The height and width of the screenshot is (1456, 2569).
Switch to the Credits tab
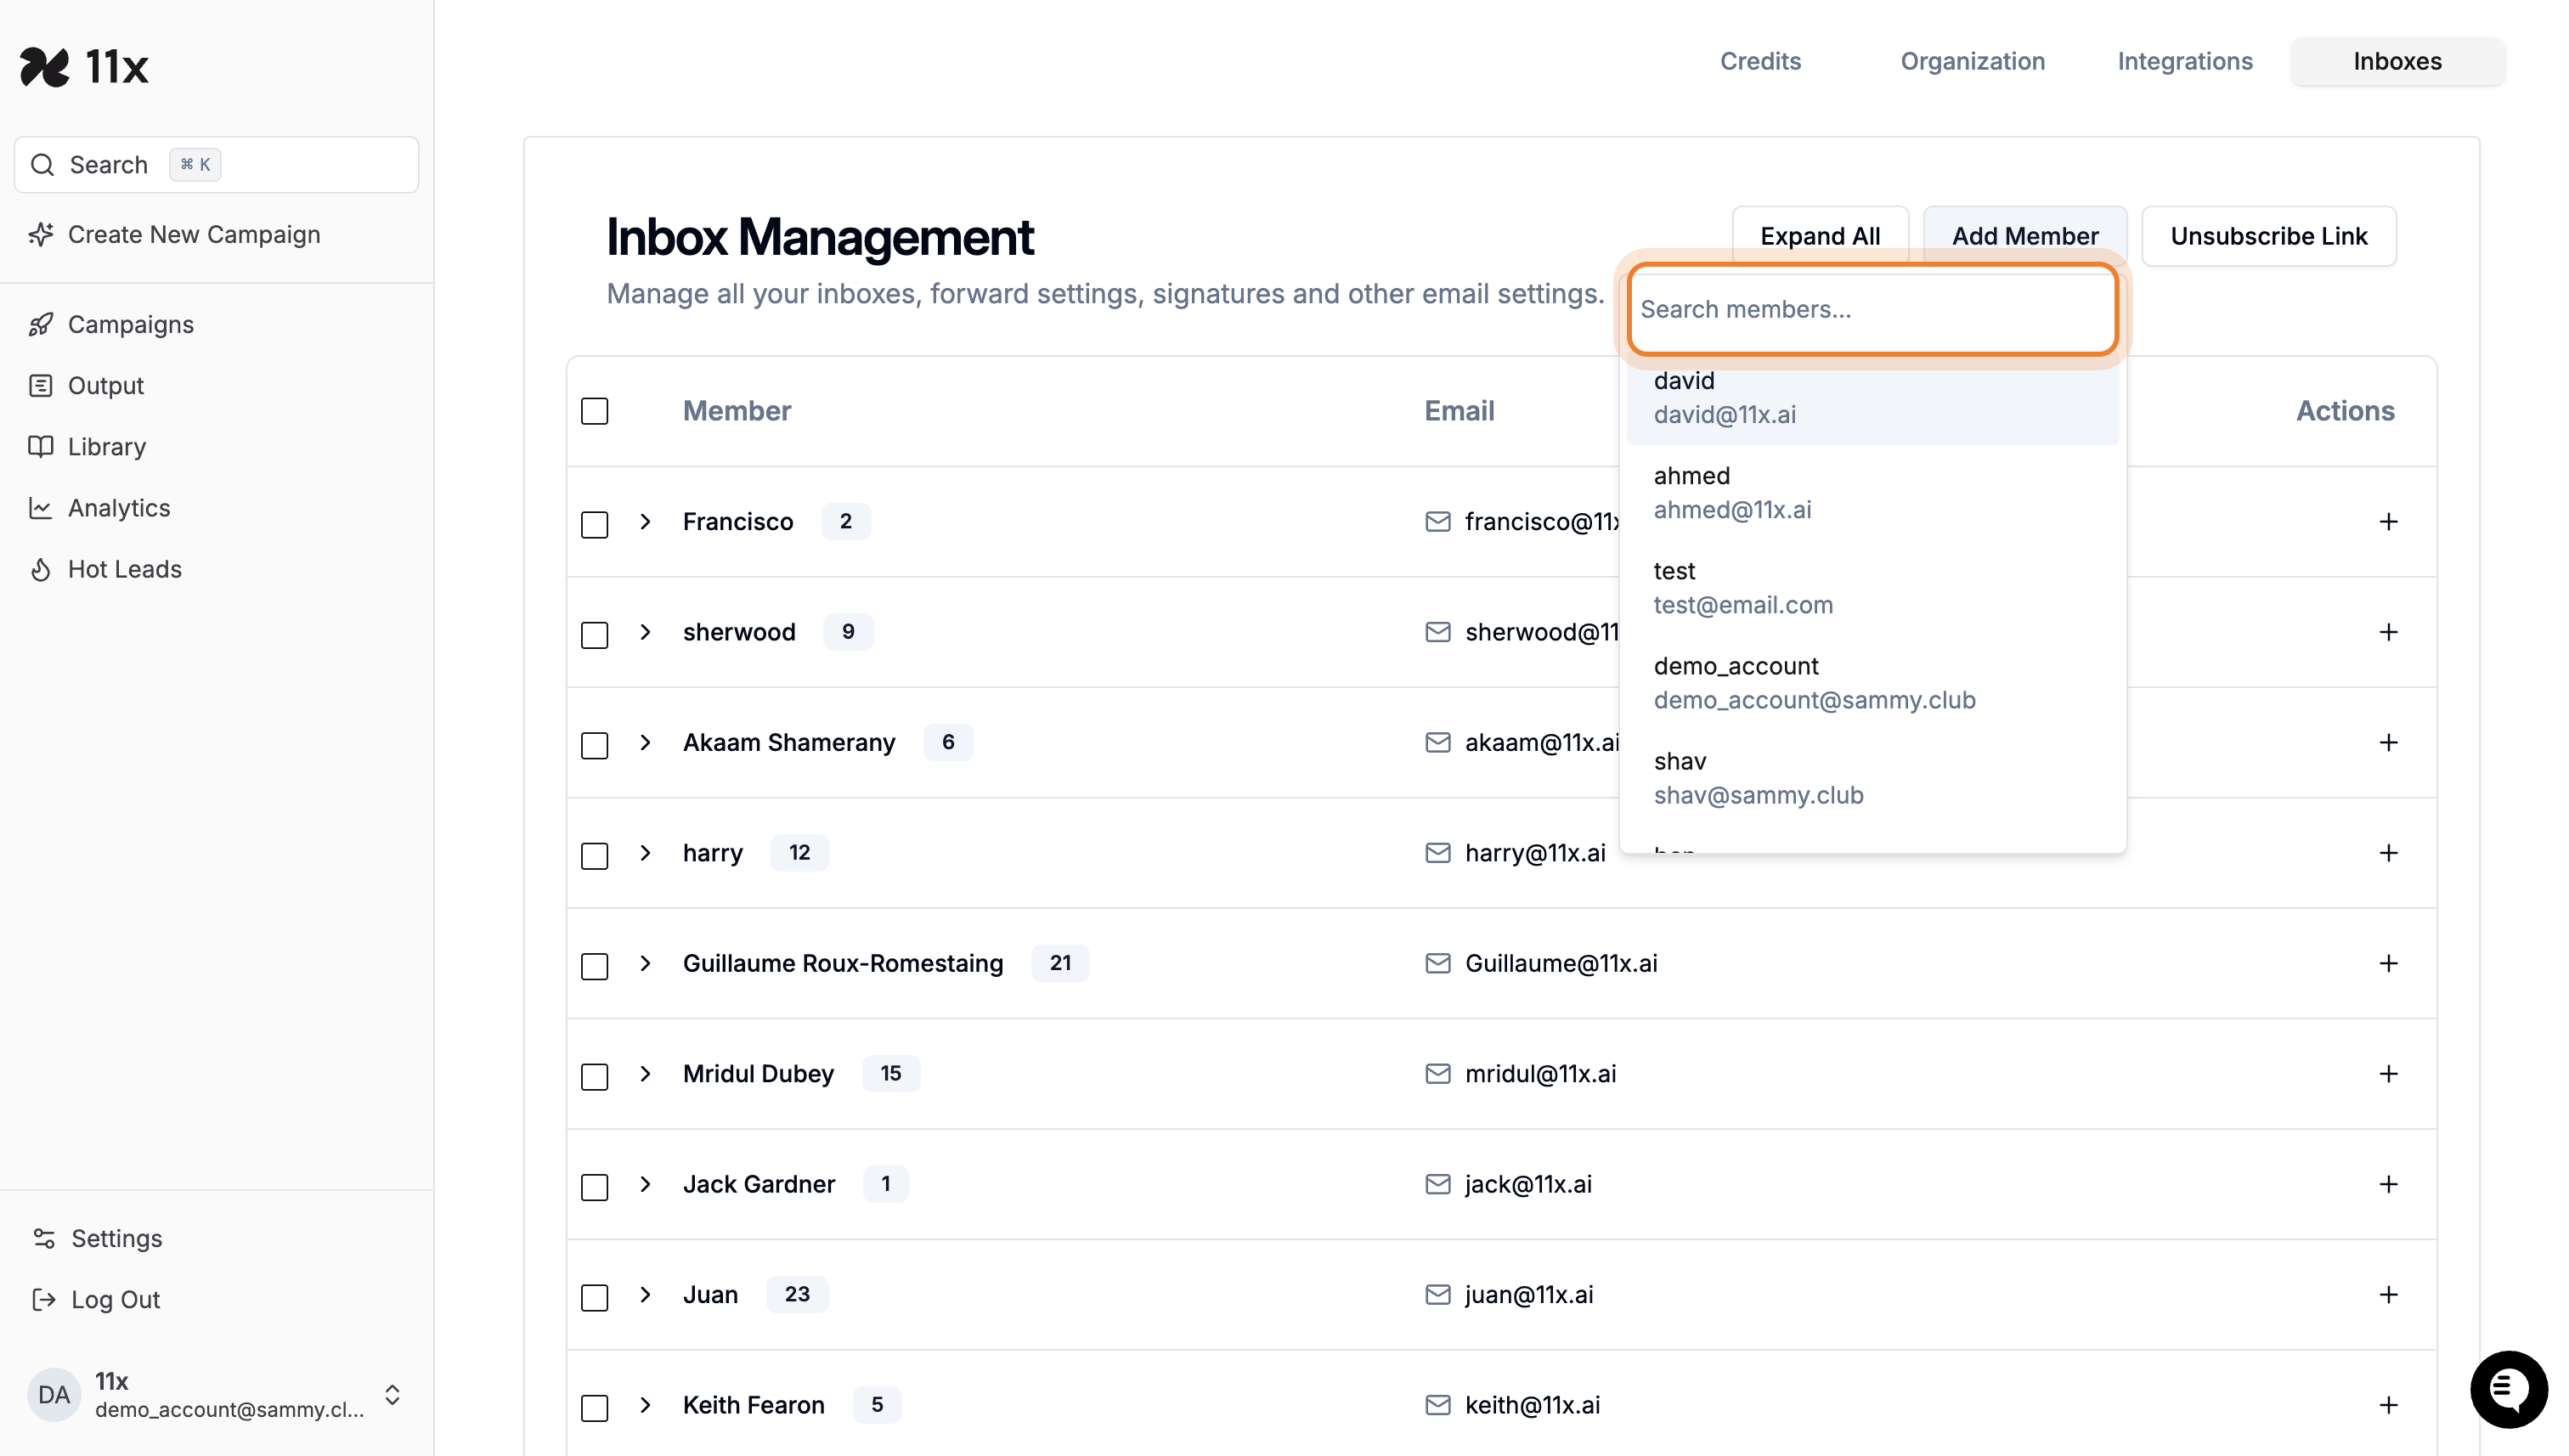click(x=1760, y=61)
